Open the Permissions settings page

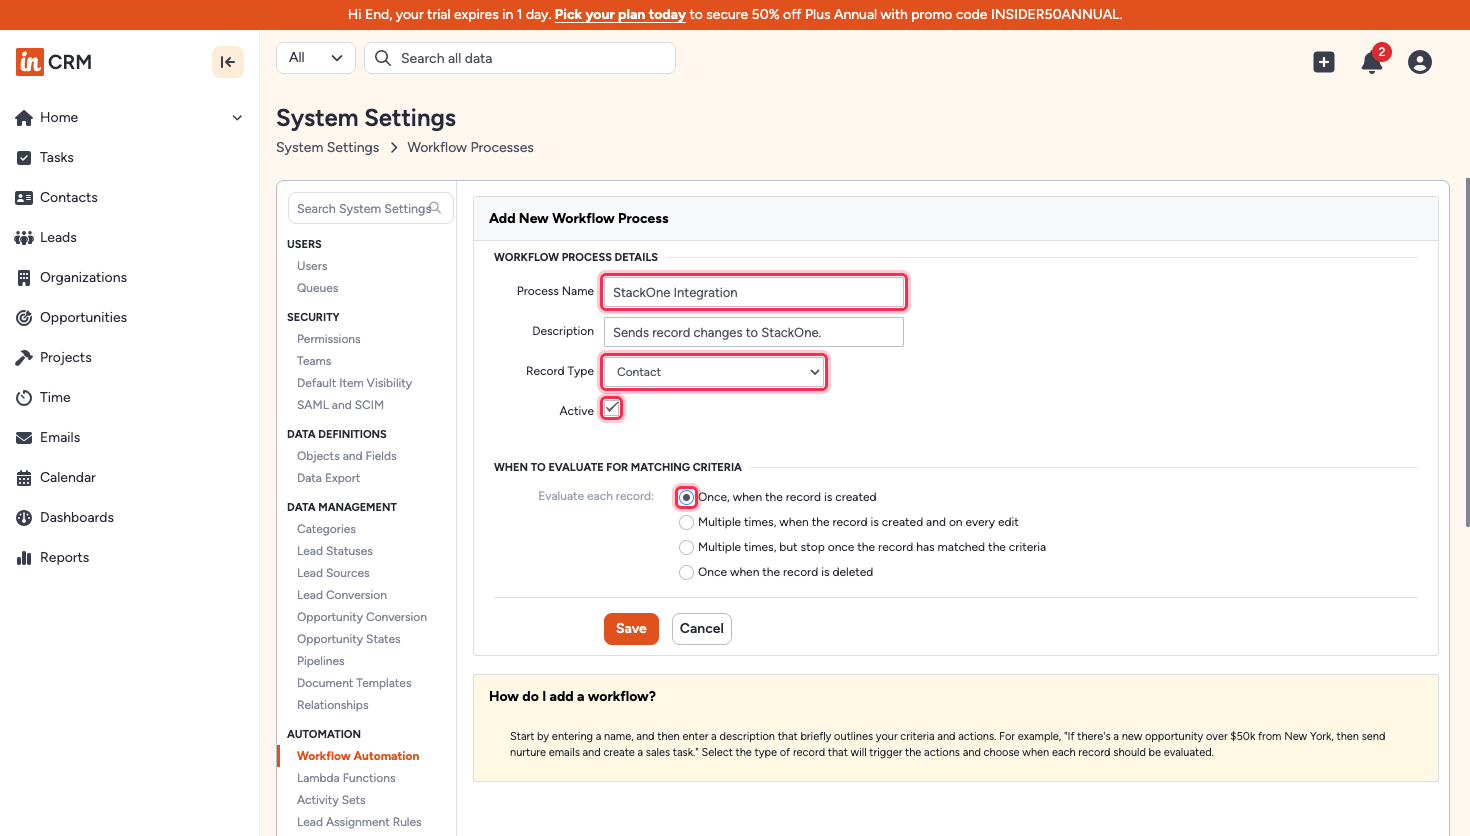coord(329,339)
